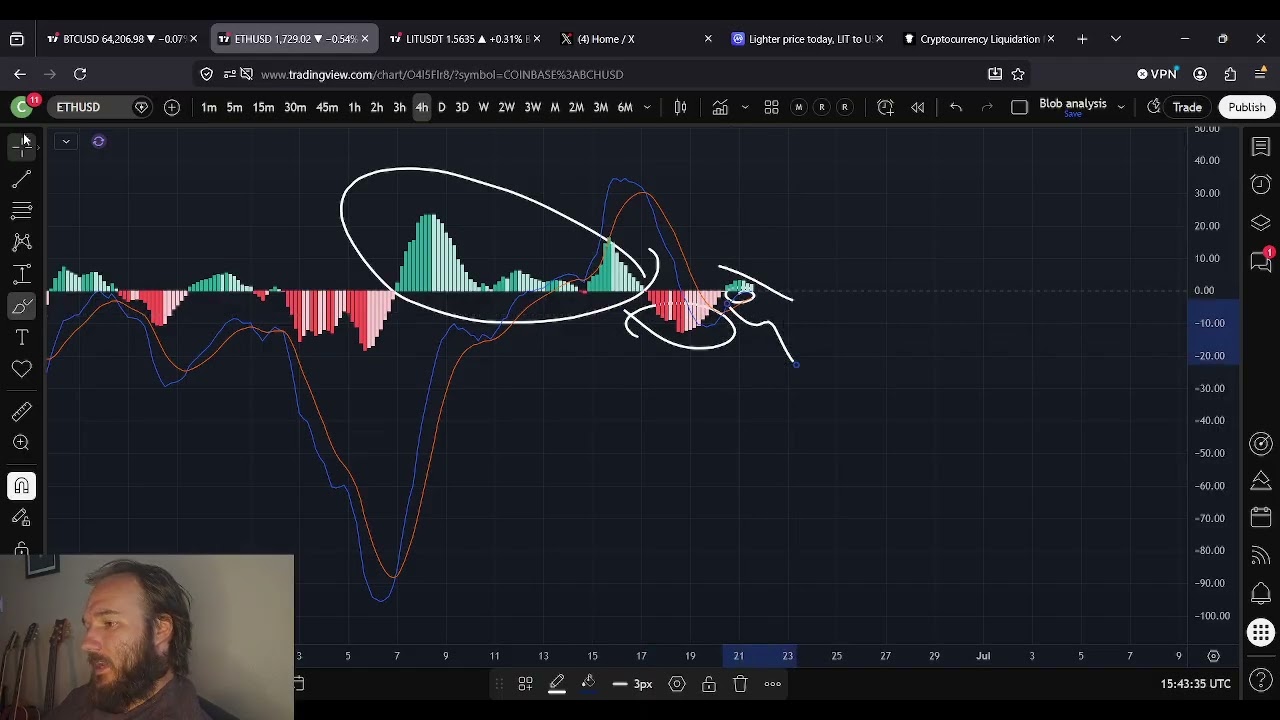Open the pine hat icon in sidebar

1261,482
